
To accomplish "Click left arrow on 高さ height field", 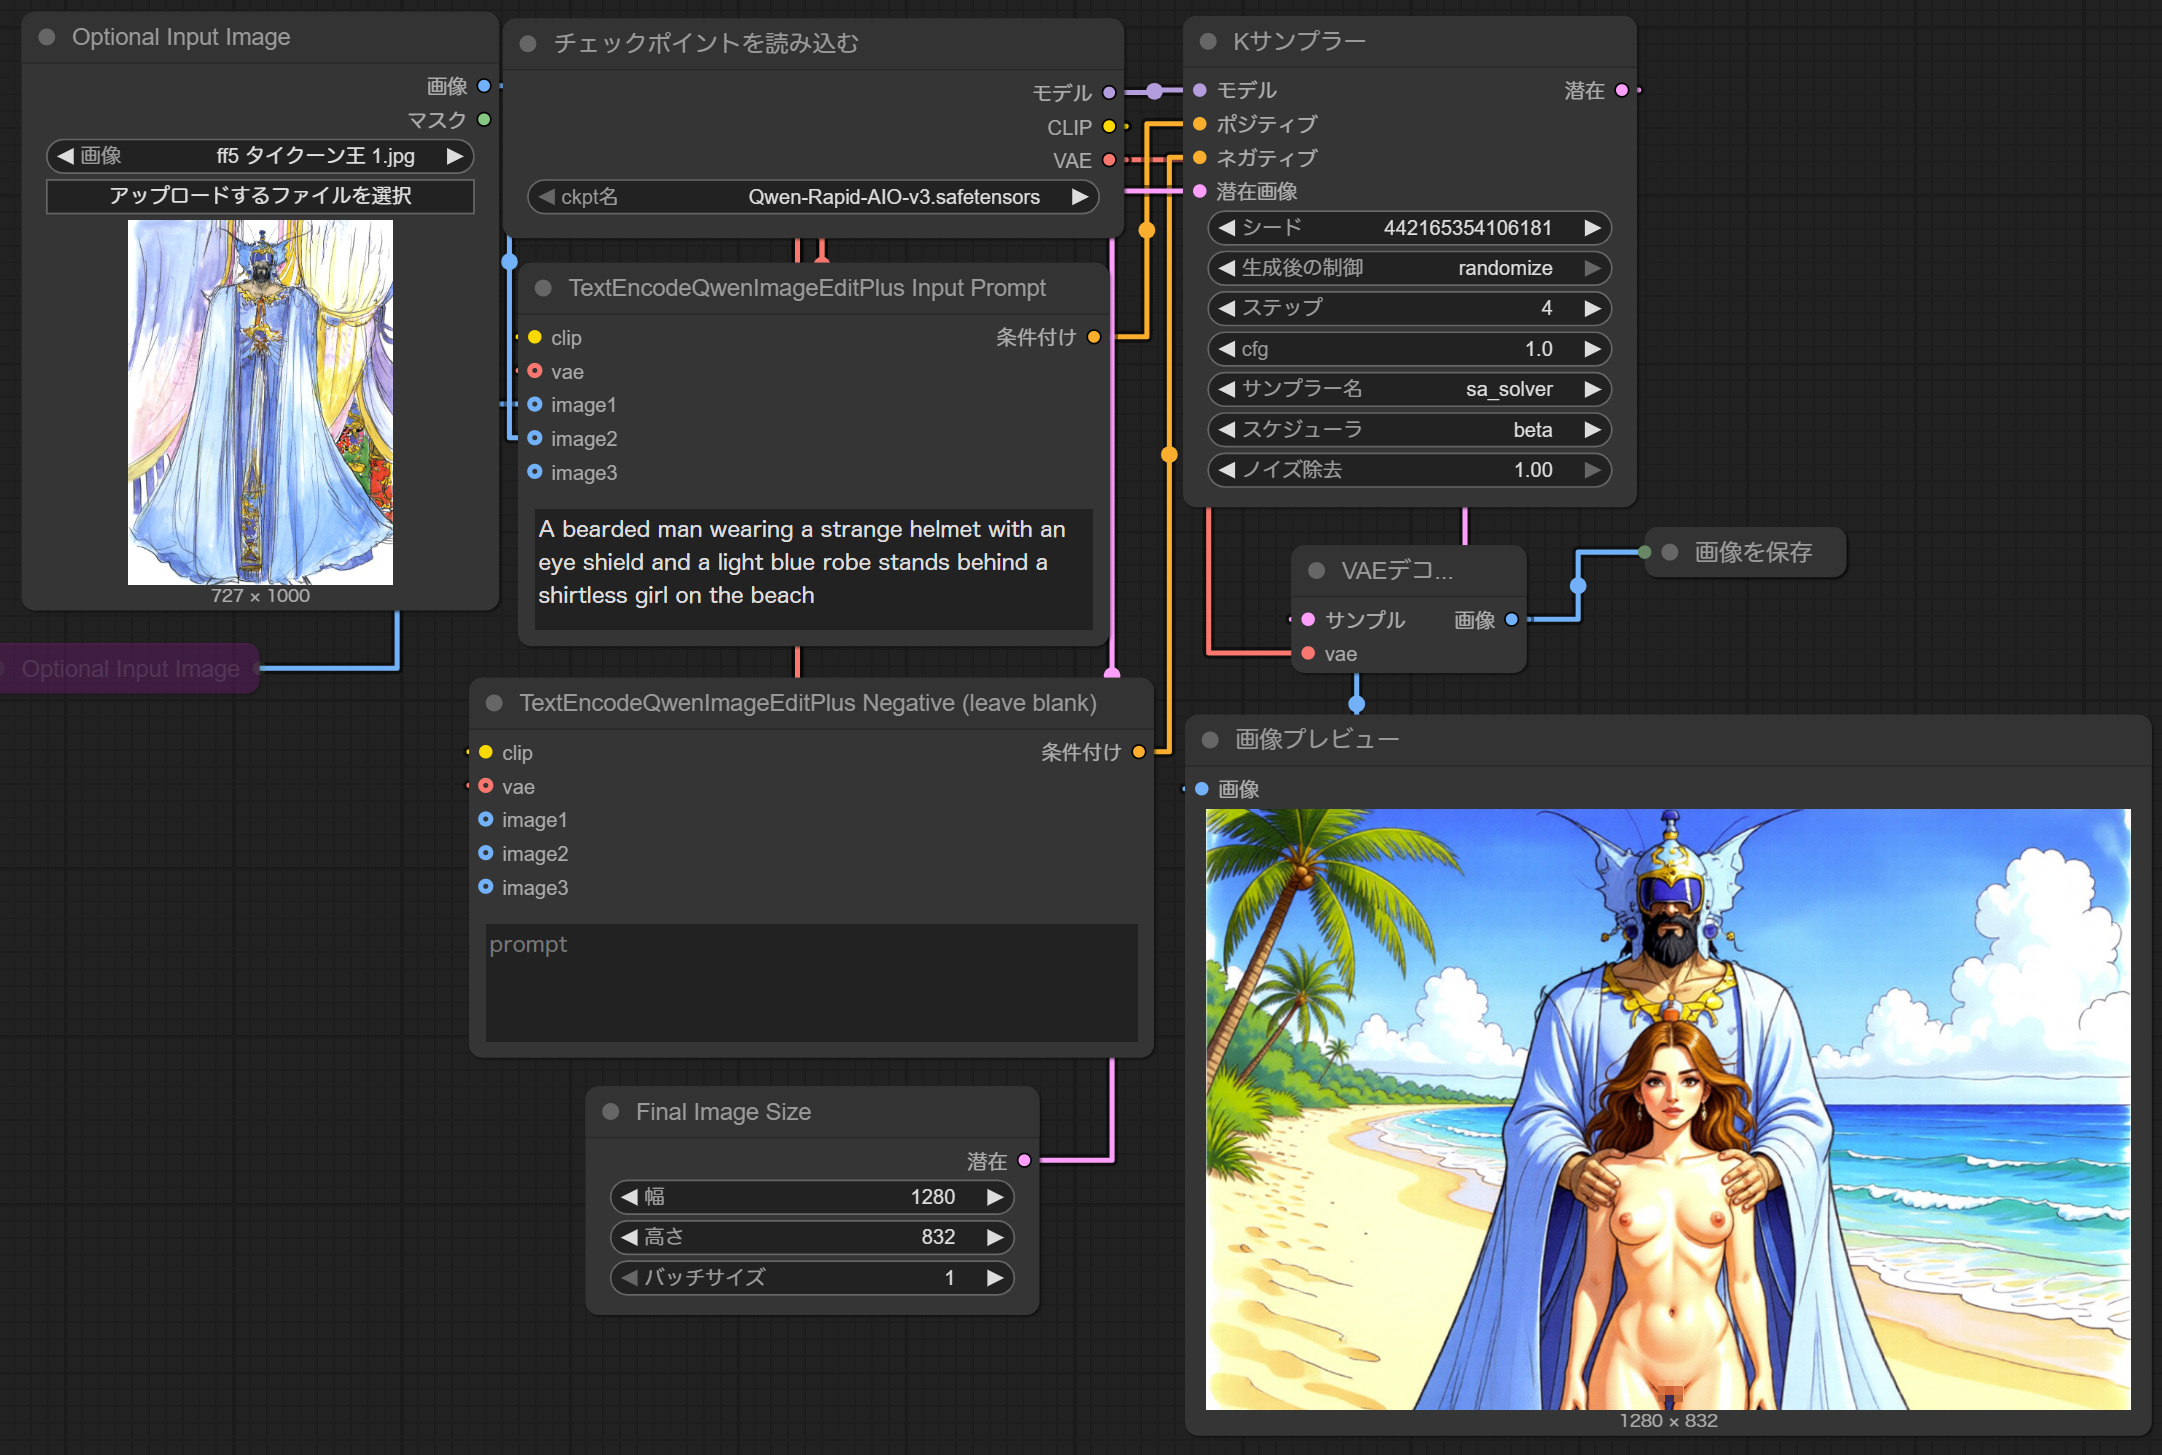I will 629,1237.
